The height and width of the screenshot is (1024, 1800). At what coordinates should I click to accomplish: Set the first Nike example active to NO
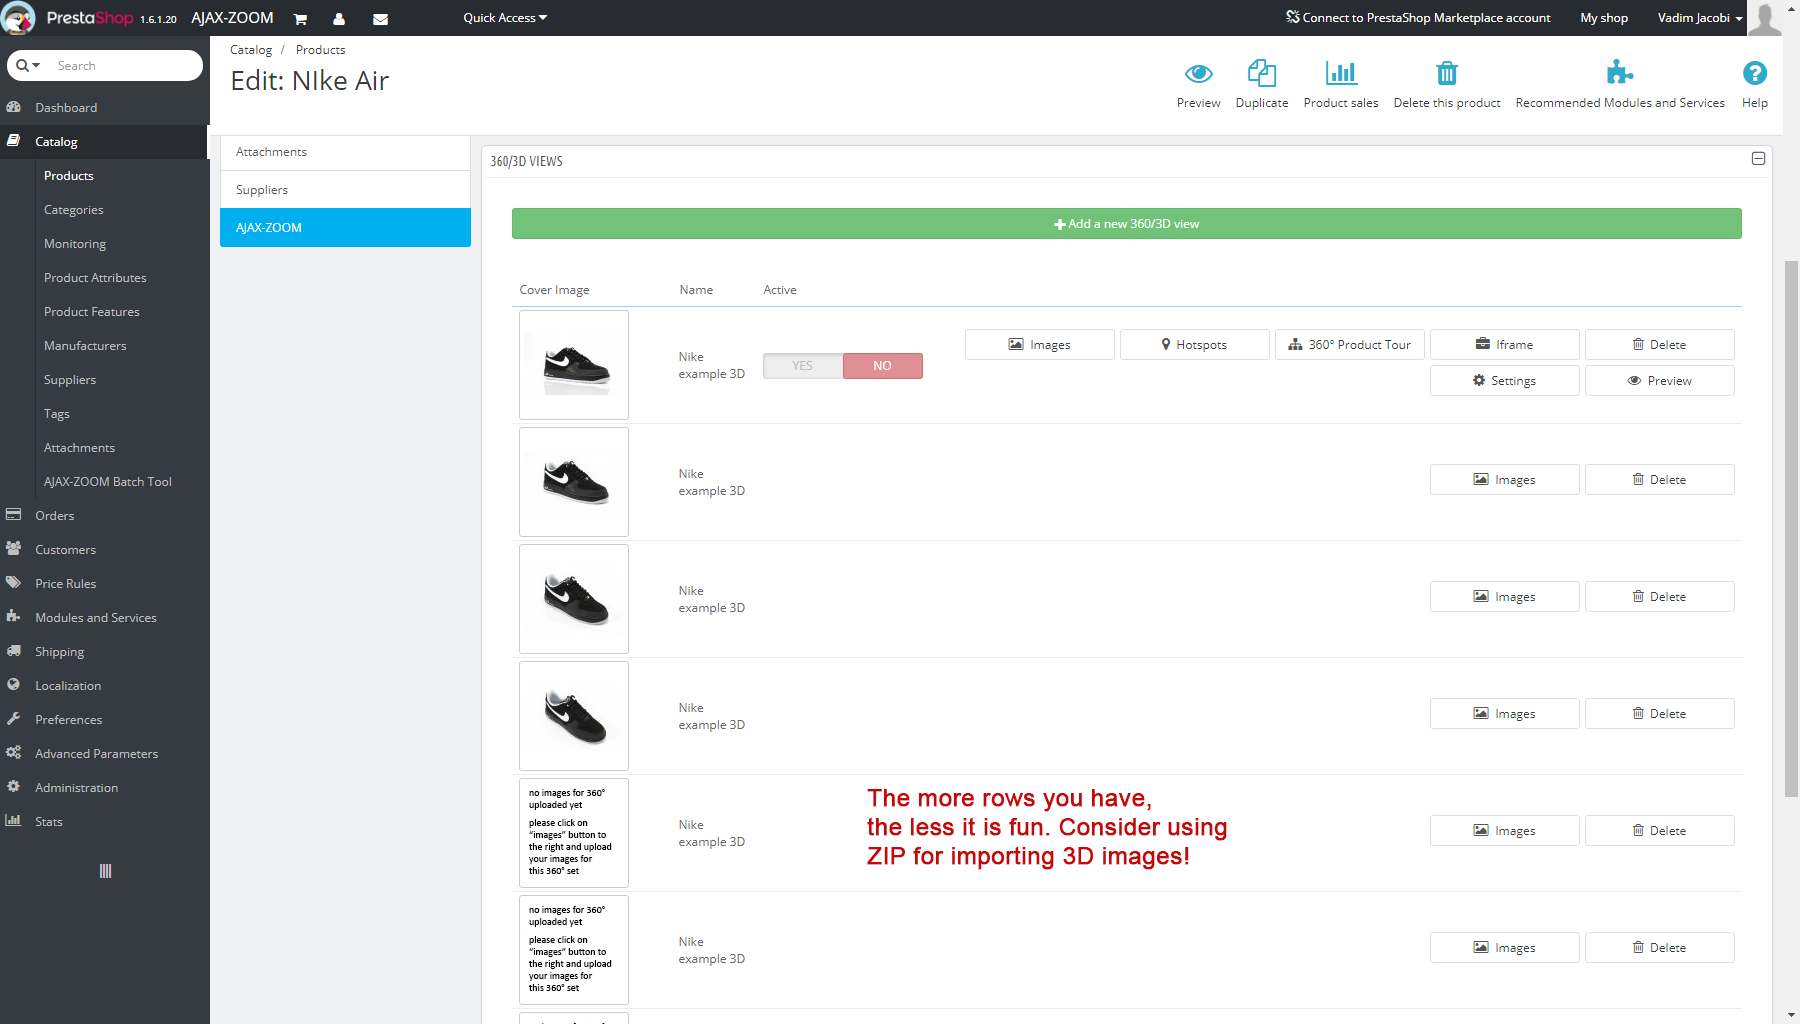(x=882, y=366)
